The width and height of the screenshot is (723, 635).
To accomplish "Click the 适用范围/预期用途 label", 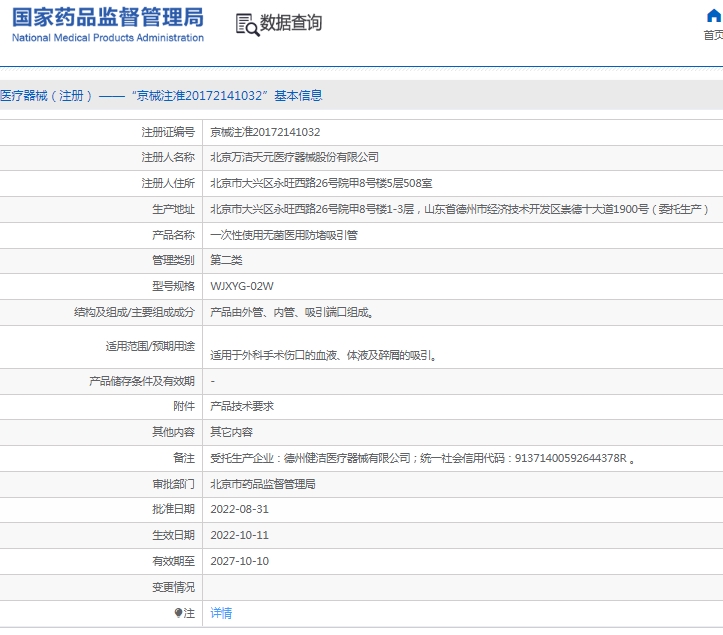I will click(x=150, y=346).
